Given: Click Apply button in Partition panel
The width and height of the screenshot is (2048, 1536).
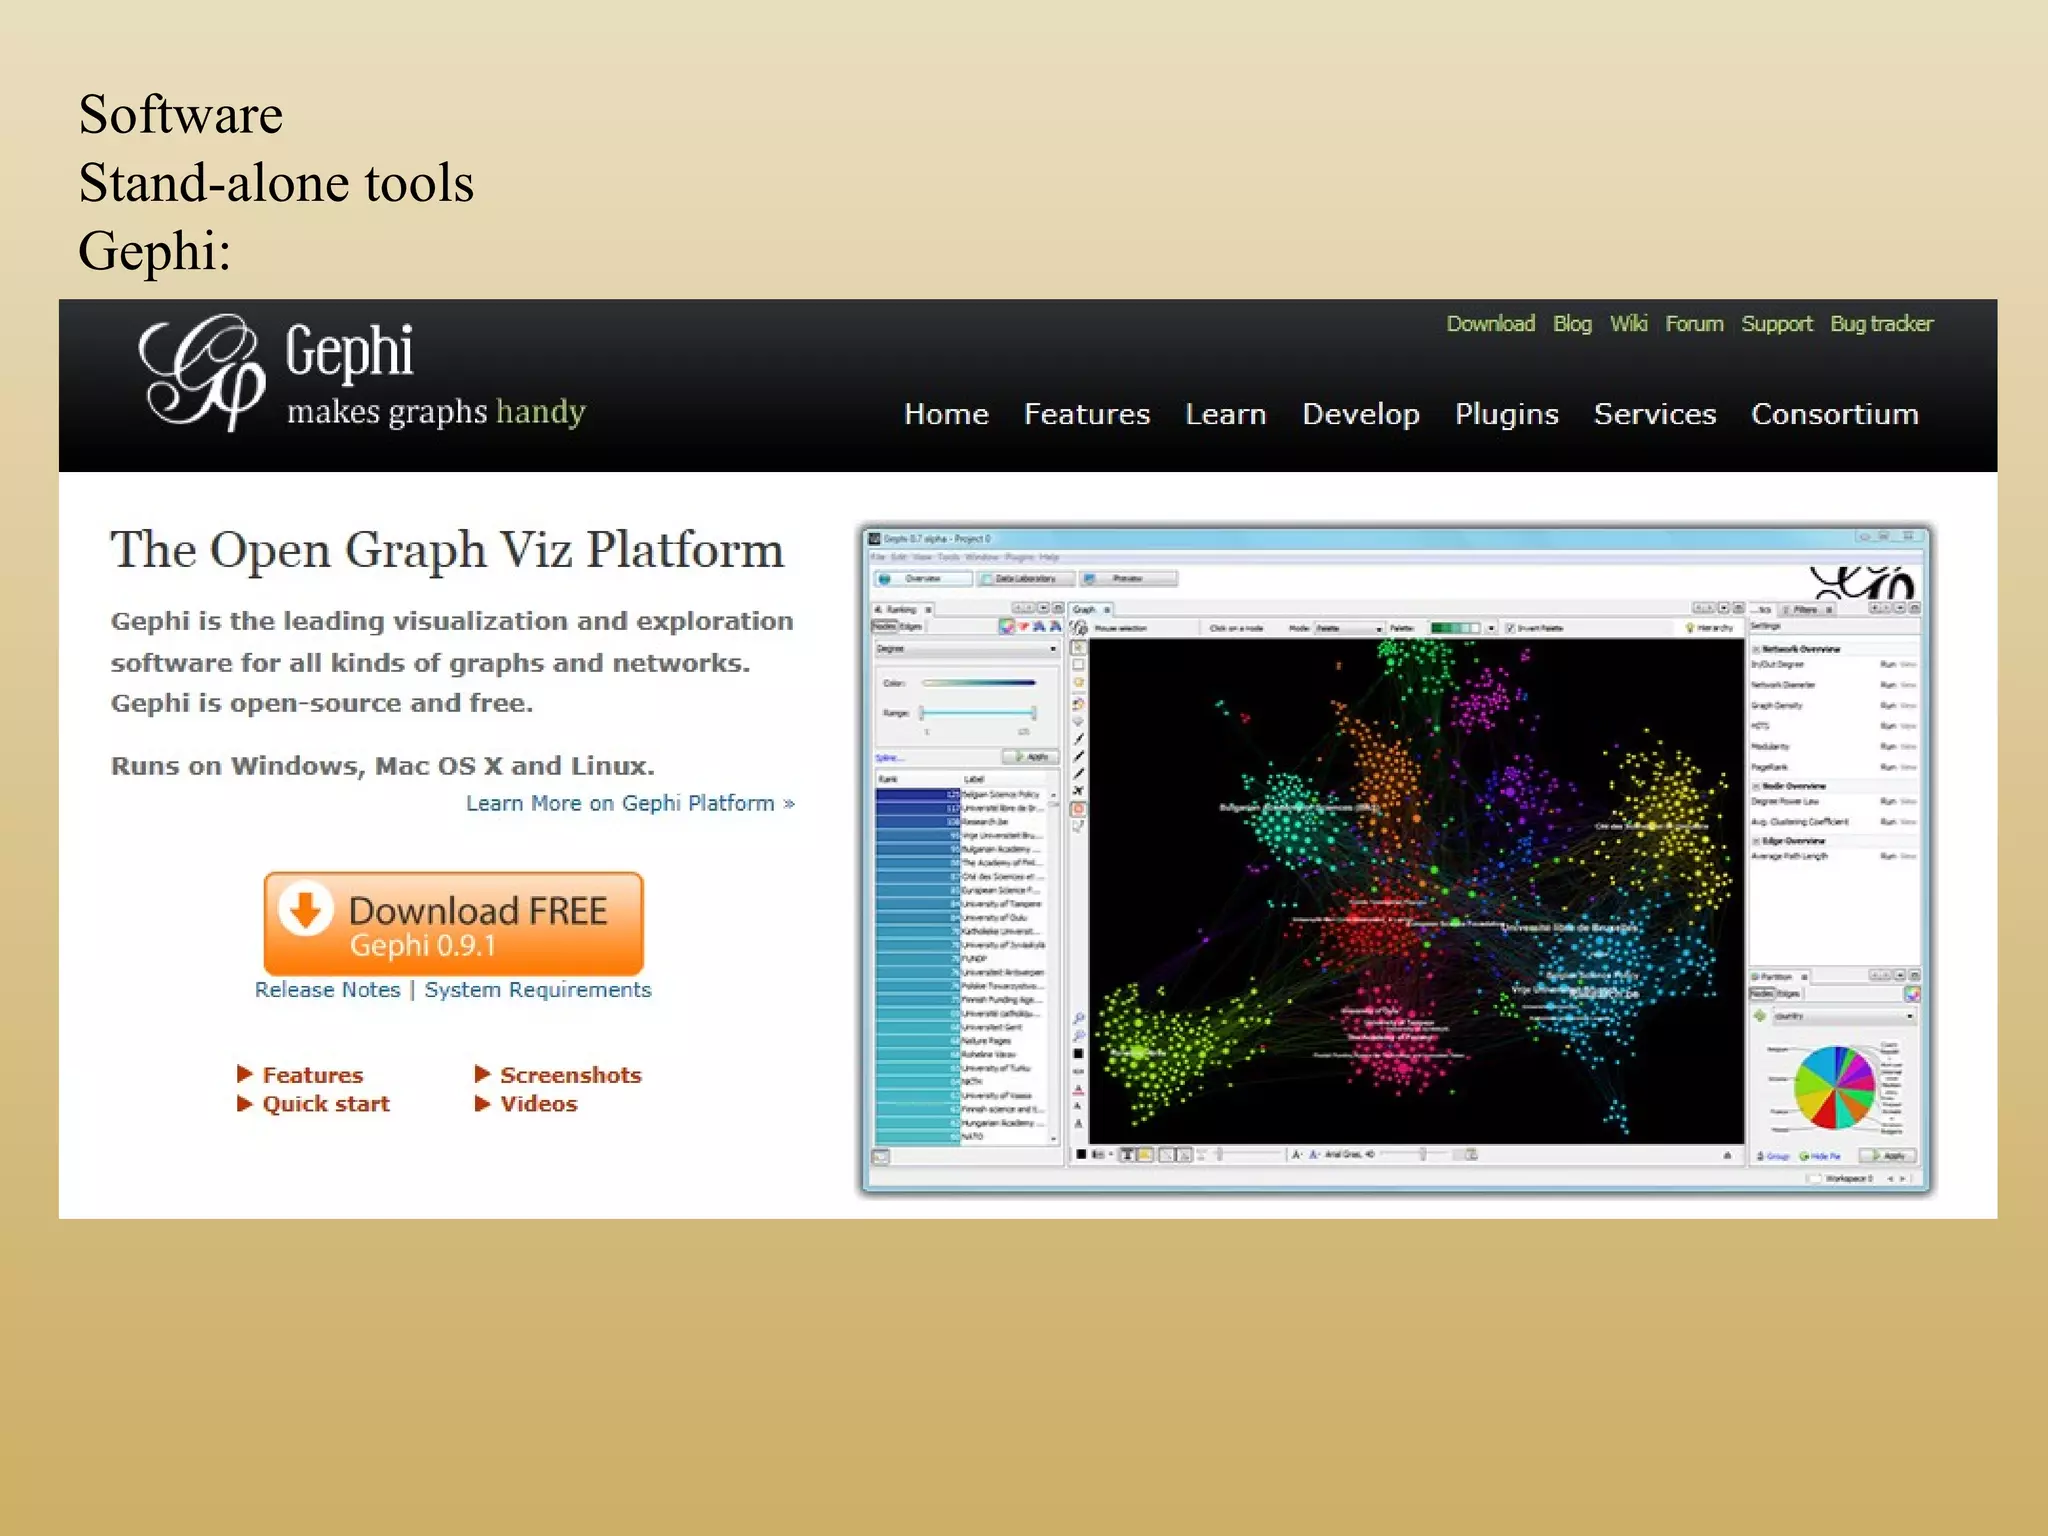Looking at the screenshot, I should [x=1888, y=1155].
